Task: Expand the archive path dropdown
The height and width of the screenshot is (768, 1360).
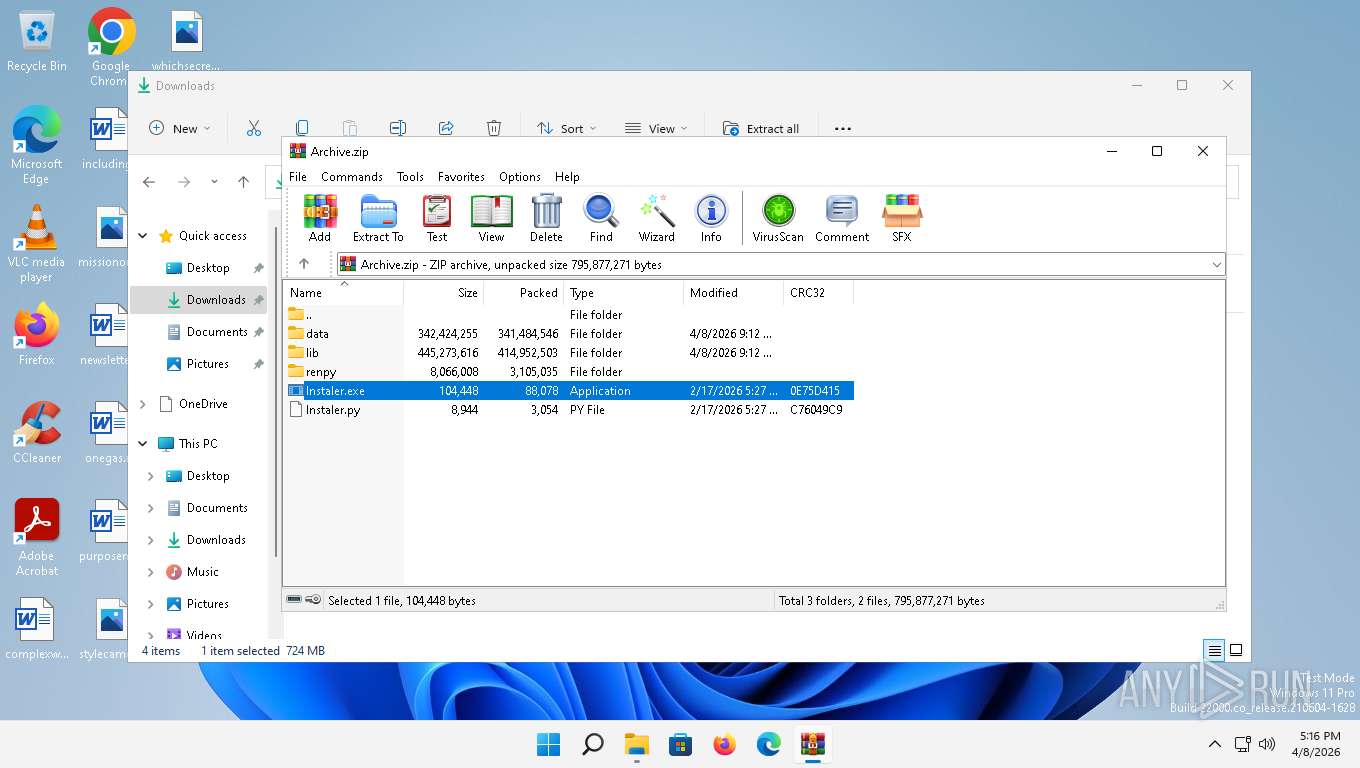Action: [1216, 265]
